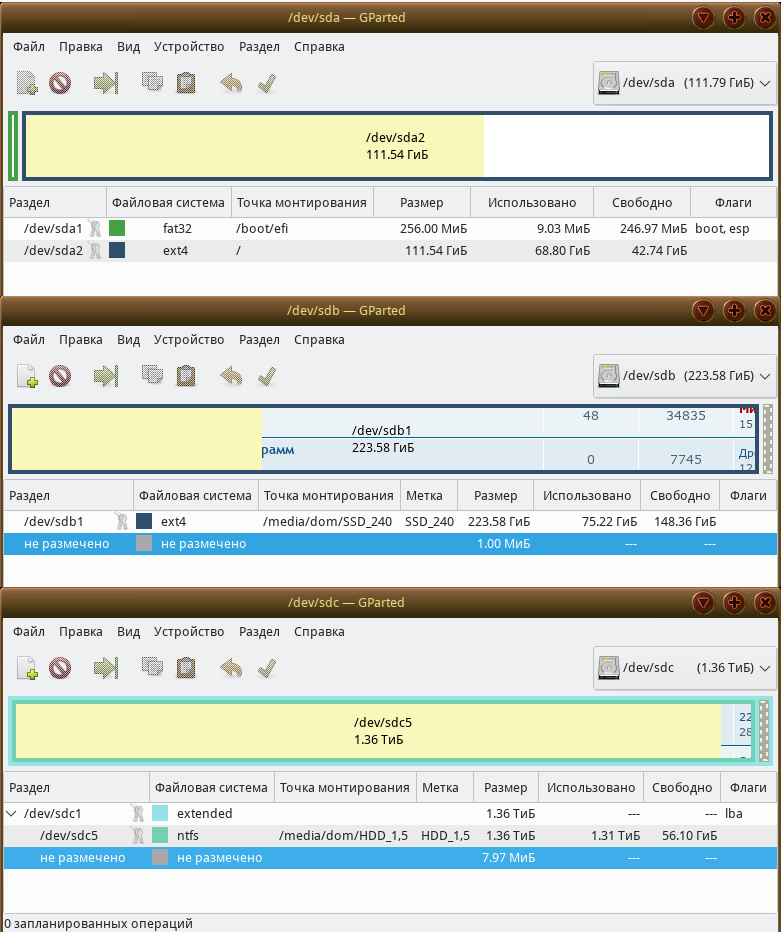Viewport: 781px width, 932px height.
Task: Click Paste partition icon in /dev/sda window
Action: 186,83
